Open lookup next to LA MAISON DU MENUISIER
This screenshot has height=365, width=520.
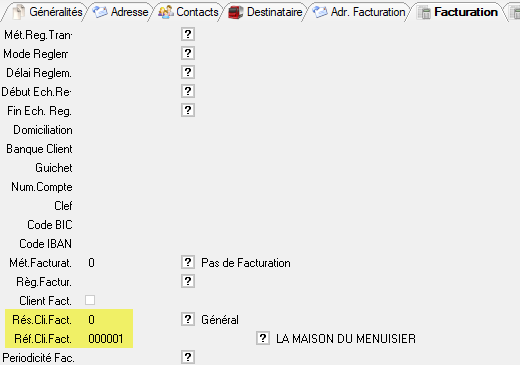(263, 338)
